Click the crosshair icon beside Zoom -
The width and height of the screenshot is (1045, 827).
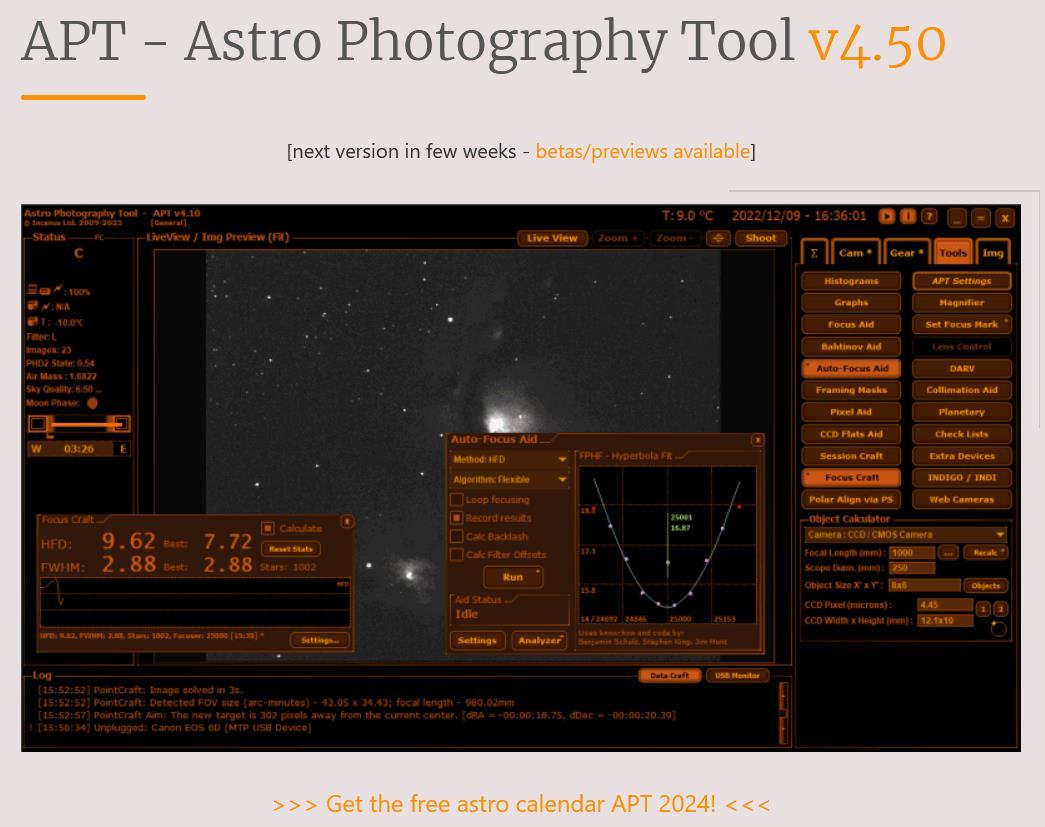[x=718, y=239]
